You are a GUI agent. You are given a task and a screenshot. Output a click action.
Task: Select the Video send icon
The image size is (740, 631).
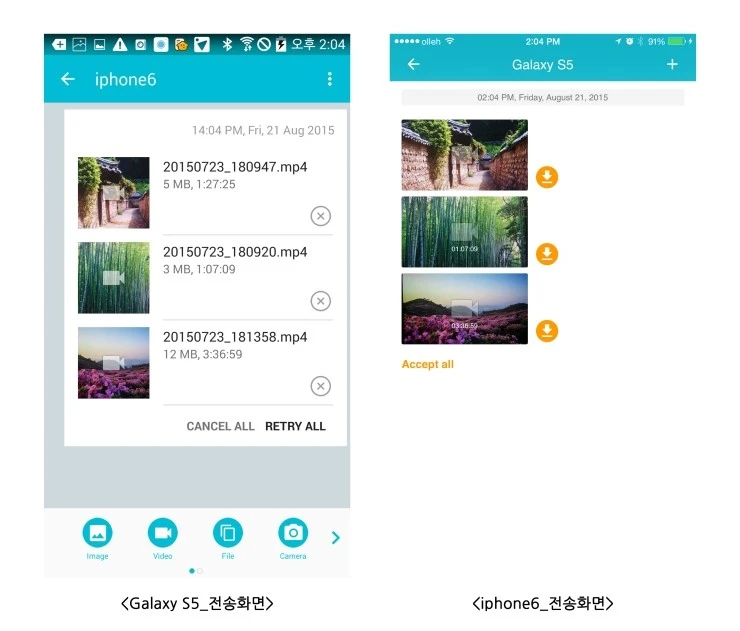point(162,533)
